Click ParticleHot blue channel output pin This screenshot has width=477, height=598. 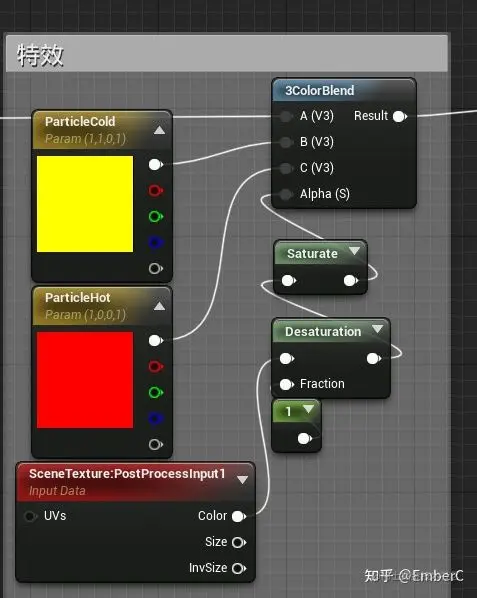pyautogui.click(x=155, y=418)
